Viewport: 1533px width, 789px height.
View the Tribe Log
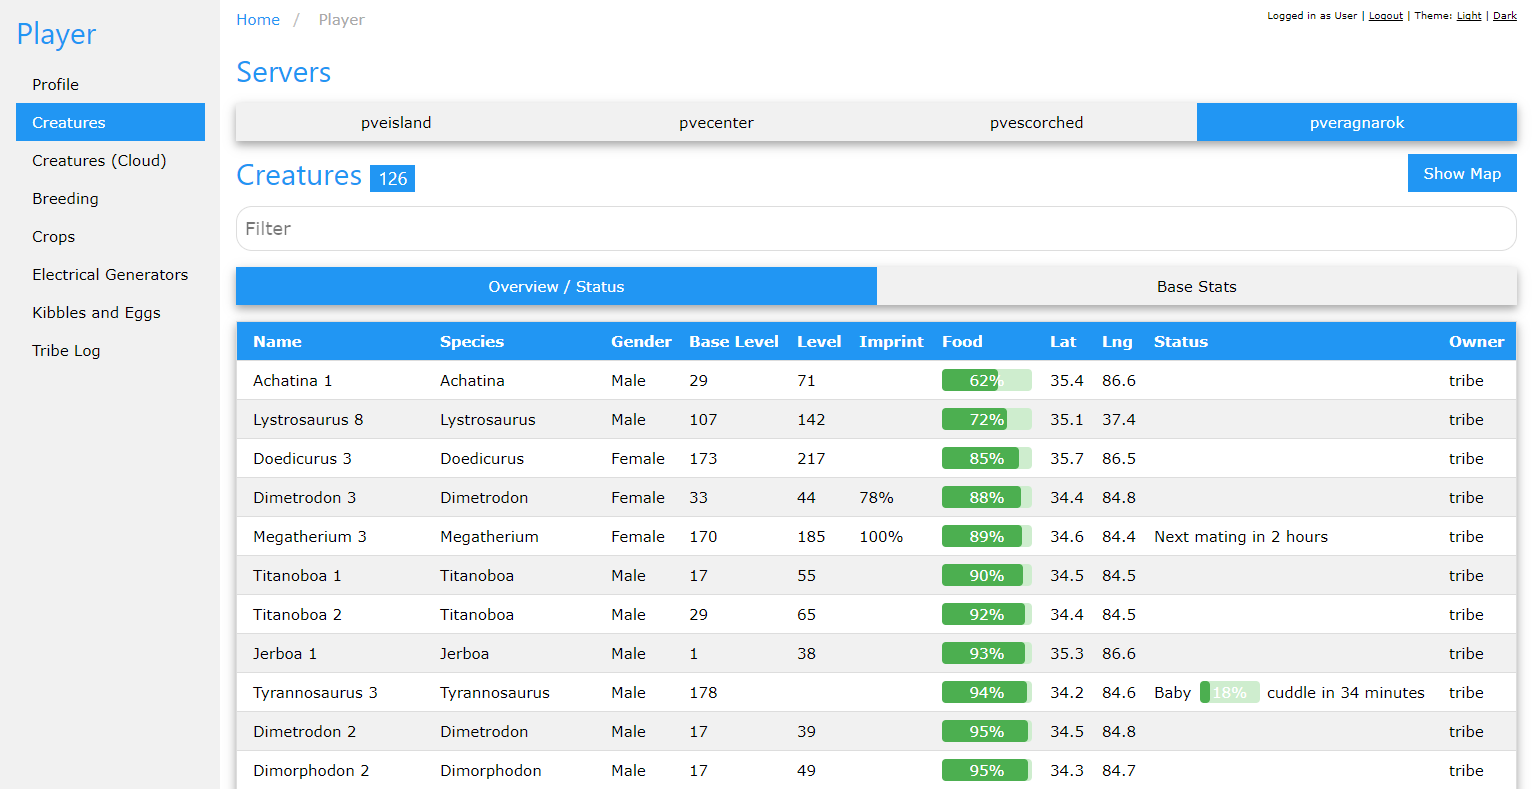[x=66, y=351]
